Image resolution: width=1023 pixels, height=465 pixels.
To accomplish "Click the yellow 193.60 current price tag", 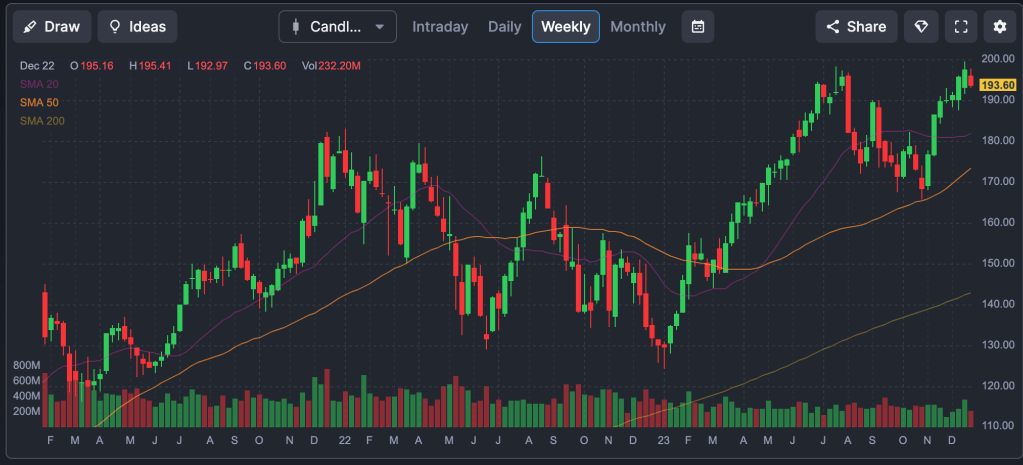I will [997, 85].
